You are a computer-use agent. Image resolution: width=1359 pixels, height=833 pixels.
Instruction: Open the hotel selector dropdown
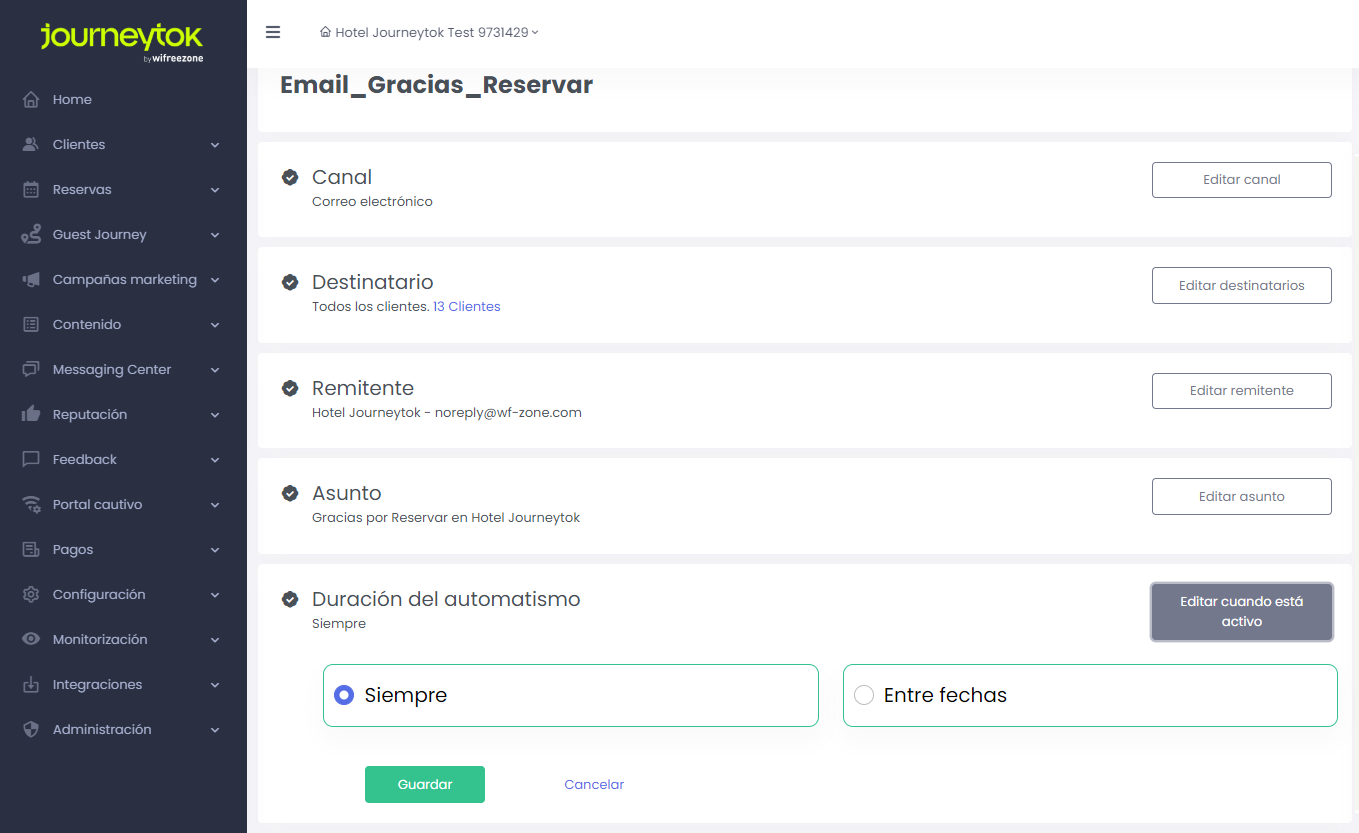(430, 32)
